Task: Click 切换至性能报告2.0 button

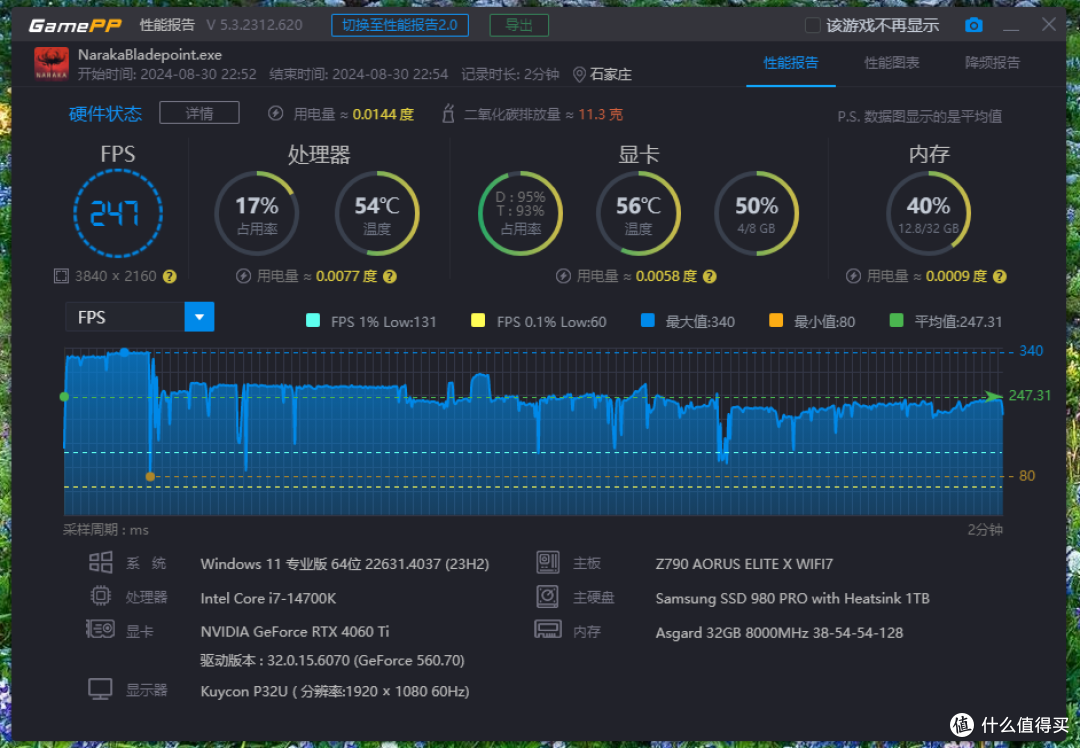Action: click(400, 25)
